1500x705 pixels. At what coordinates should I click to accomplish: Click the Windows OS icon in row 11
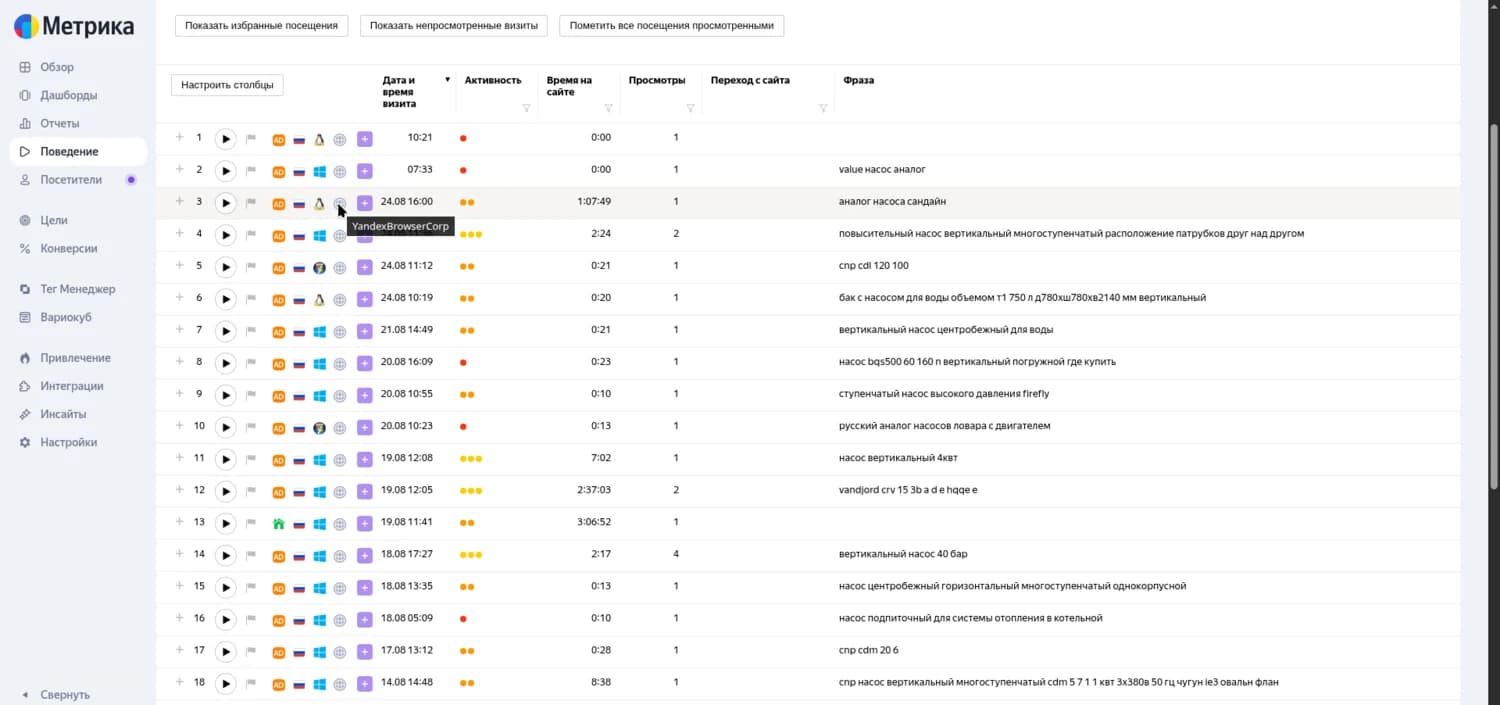(x=319, y=459)
